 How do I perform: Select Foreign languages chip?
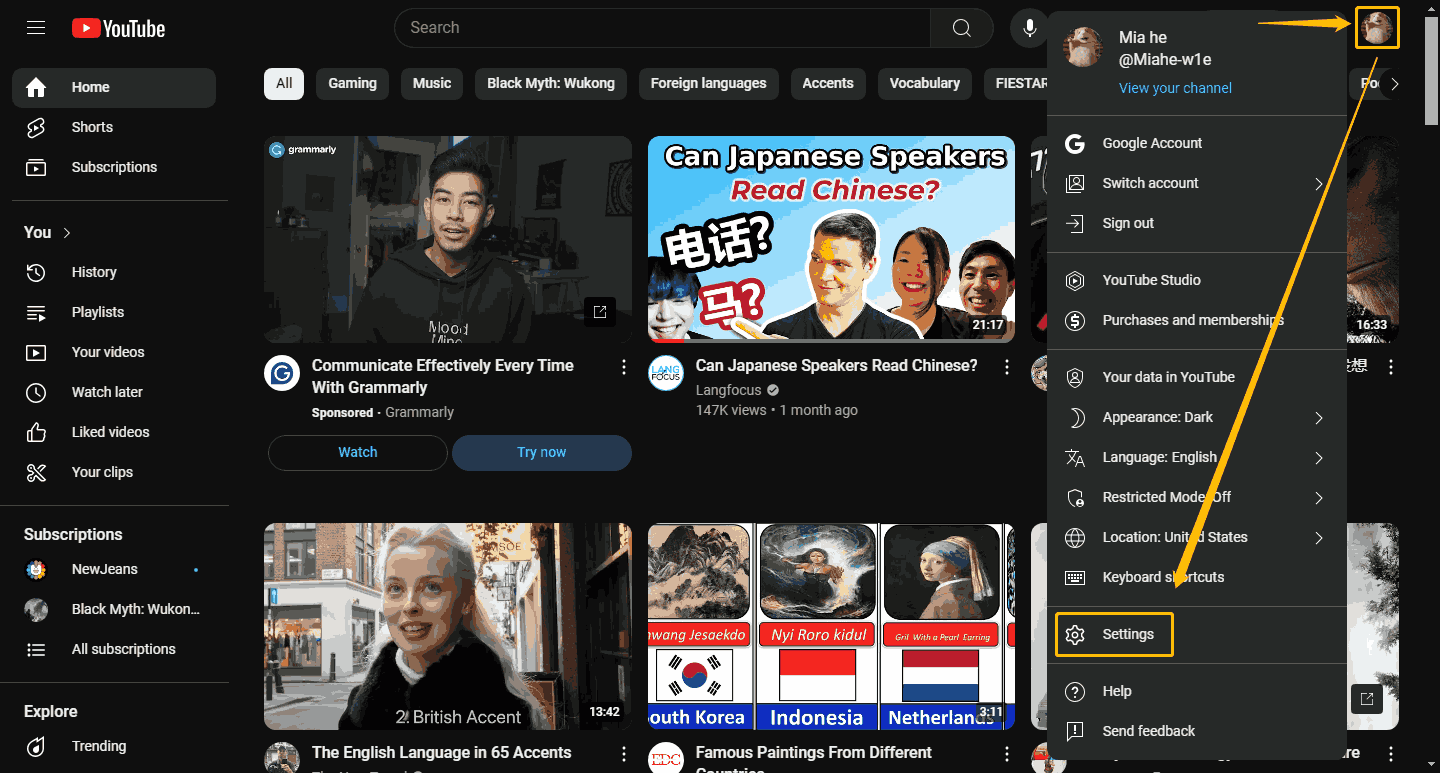709,84
